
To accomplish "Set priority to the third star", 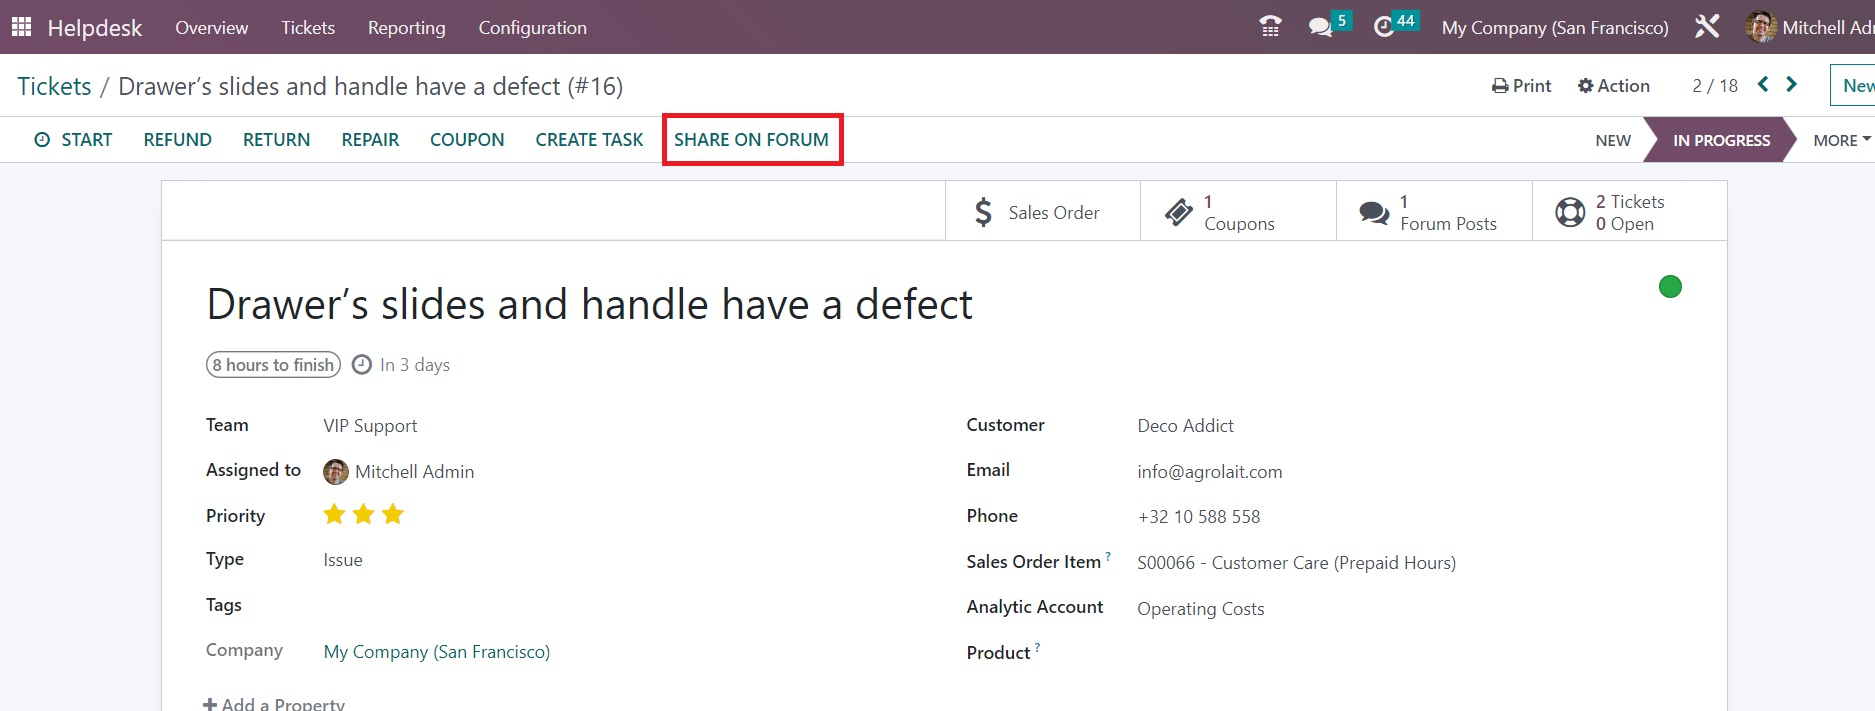I will (x=393, y=515).
